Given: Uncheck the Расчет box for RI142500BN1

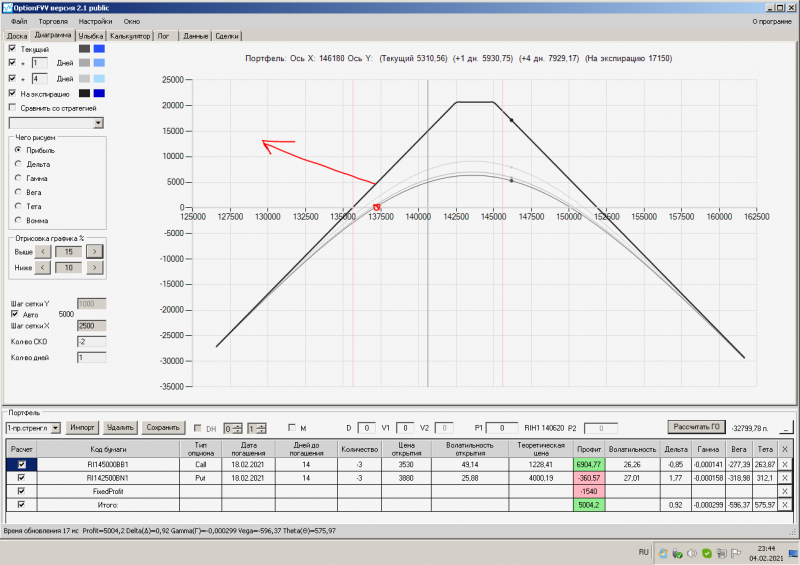Looking at the screenshot, I should click(21, 478).
